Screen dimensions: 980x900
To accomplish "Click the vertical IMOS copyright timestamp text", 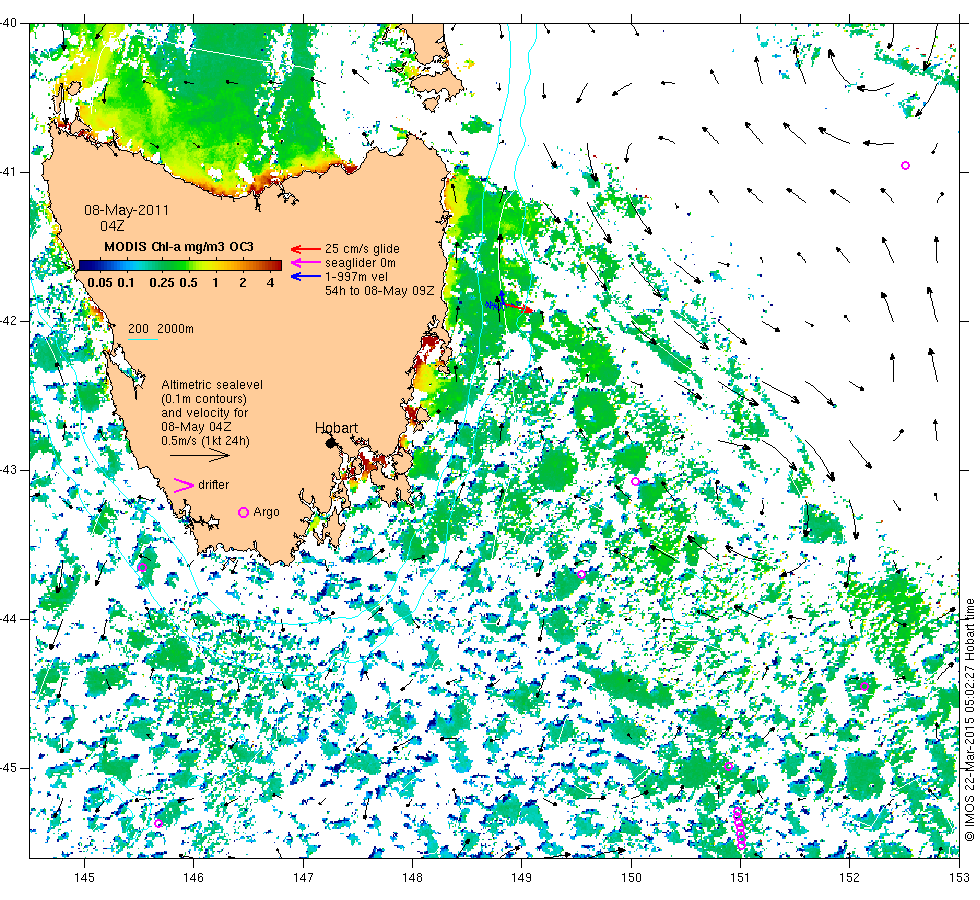I will tap(969, 720).
